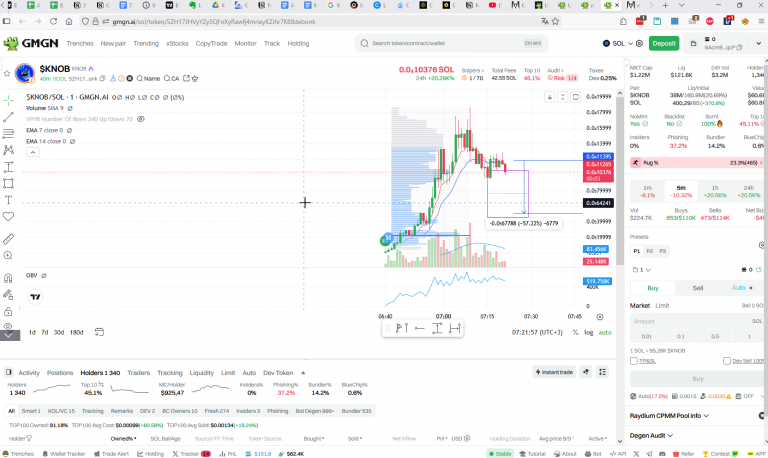Click the token search field
Screen dimensions: 768x458
click(x=451, y=44)
